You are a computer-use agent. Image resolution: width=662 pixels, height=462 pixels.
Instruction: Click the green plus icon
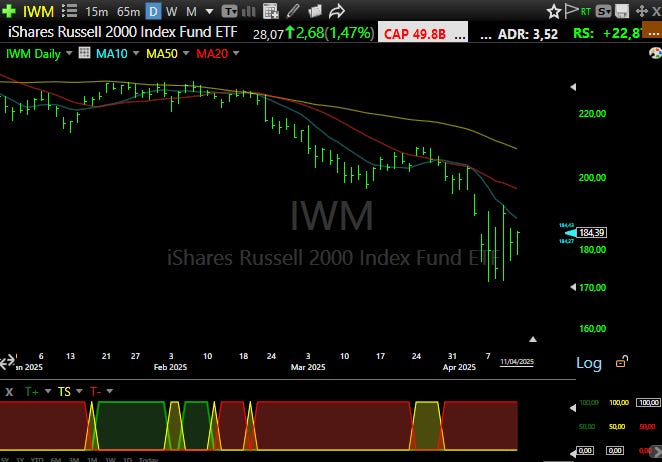[8, 11]
